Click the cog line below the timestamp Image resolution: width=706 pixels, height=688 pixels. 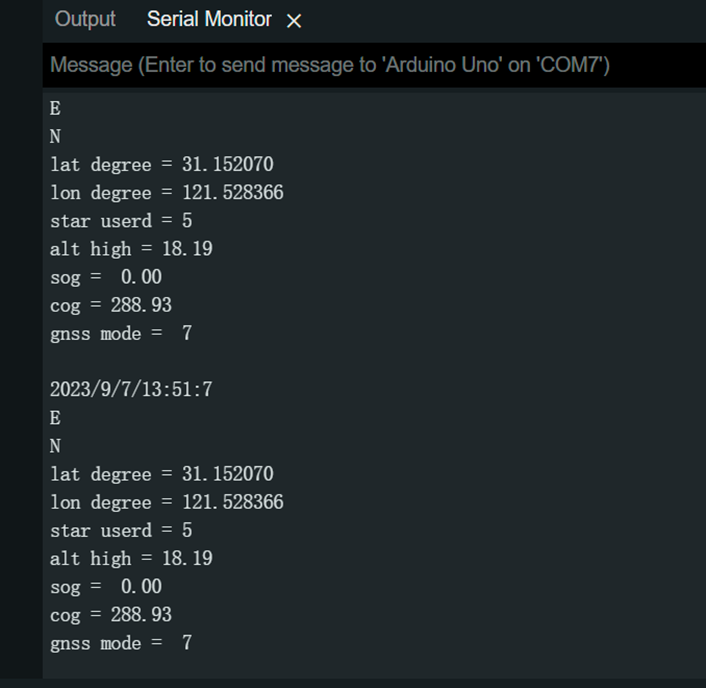(111, 615)
